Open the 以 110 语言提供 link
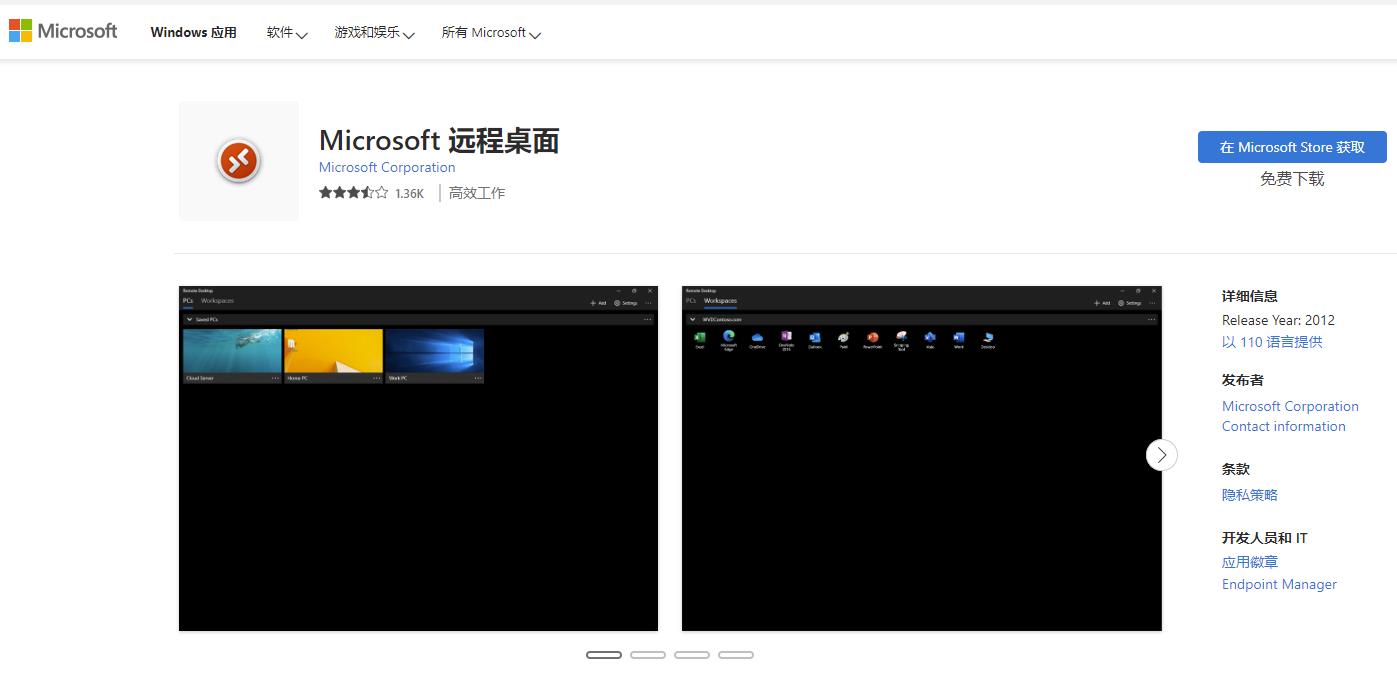 (1272, 342)
